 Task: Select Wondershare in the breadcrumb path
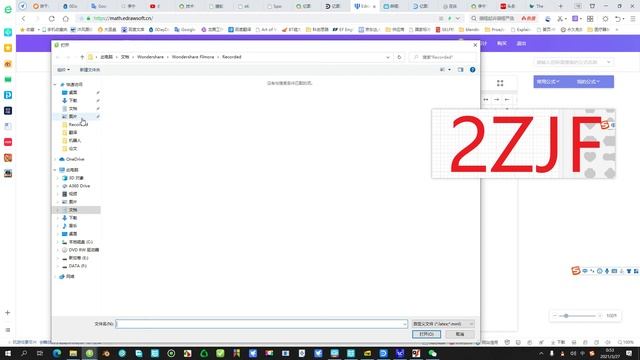click(150, 57)
